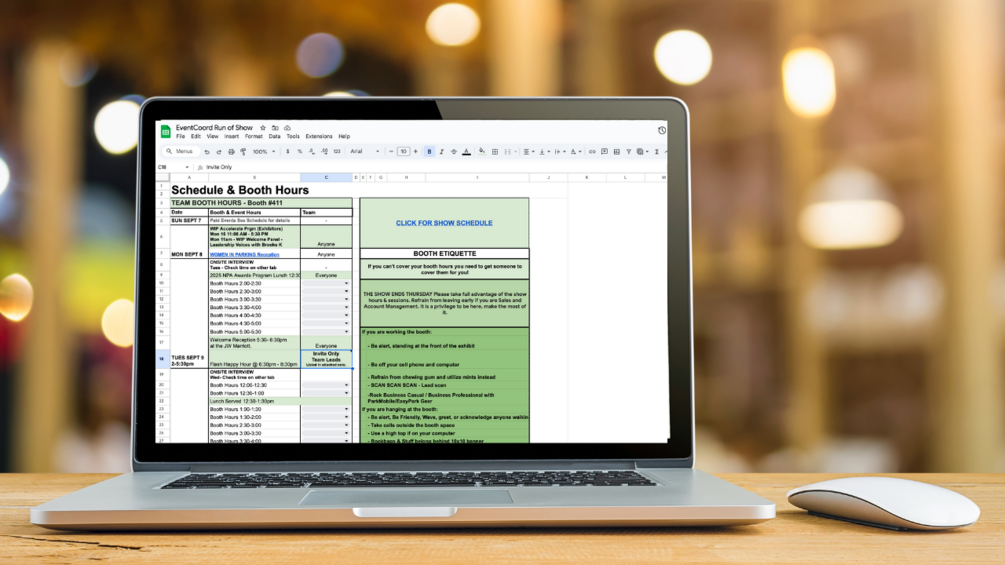1005x565 pixels.
Task: Click the font size field showing 10
Action: pyautogui.click(x=403, y=151)
